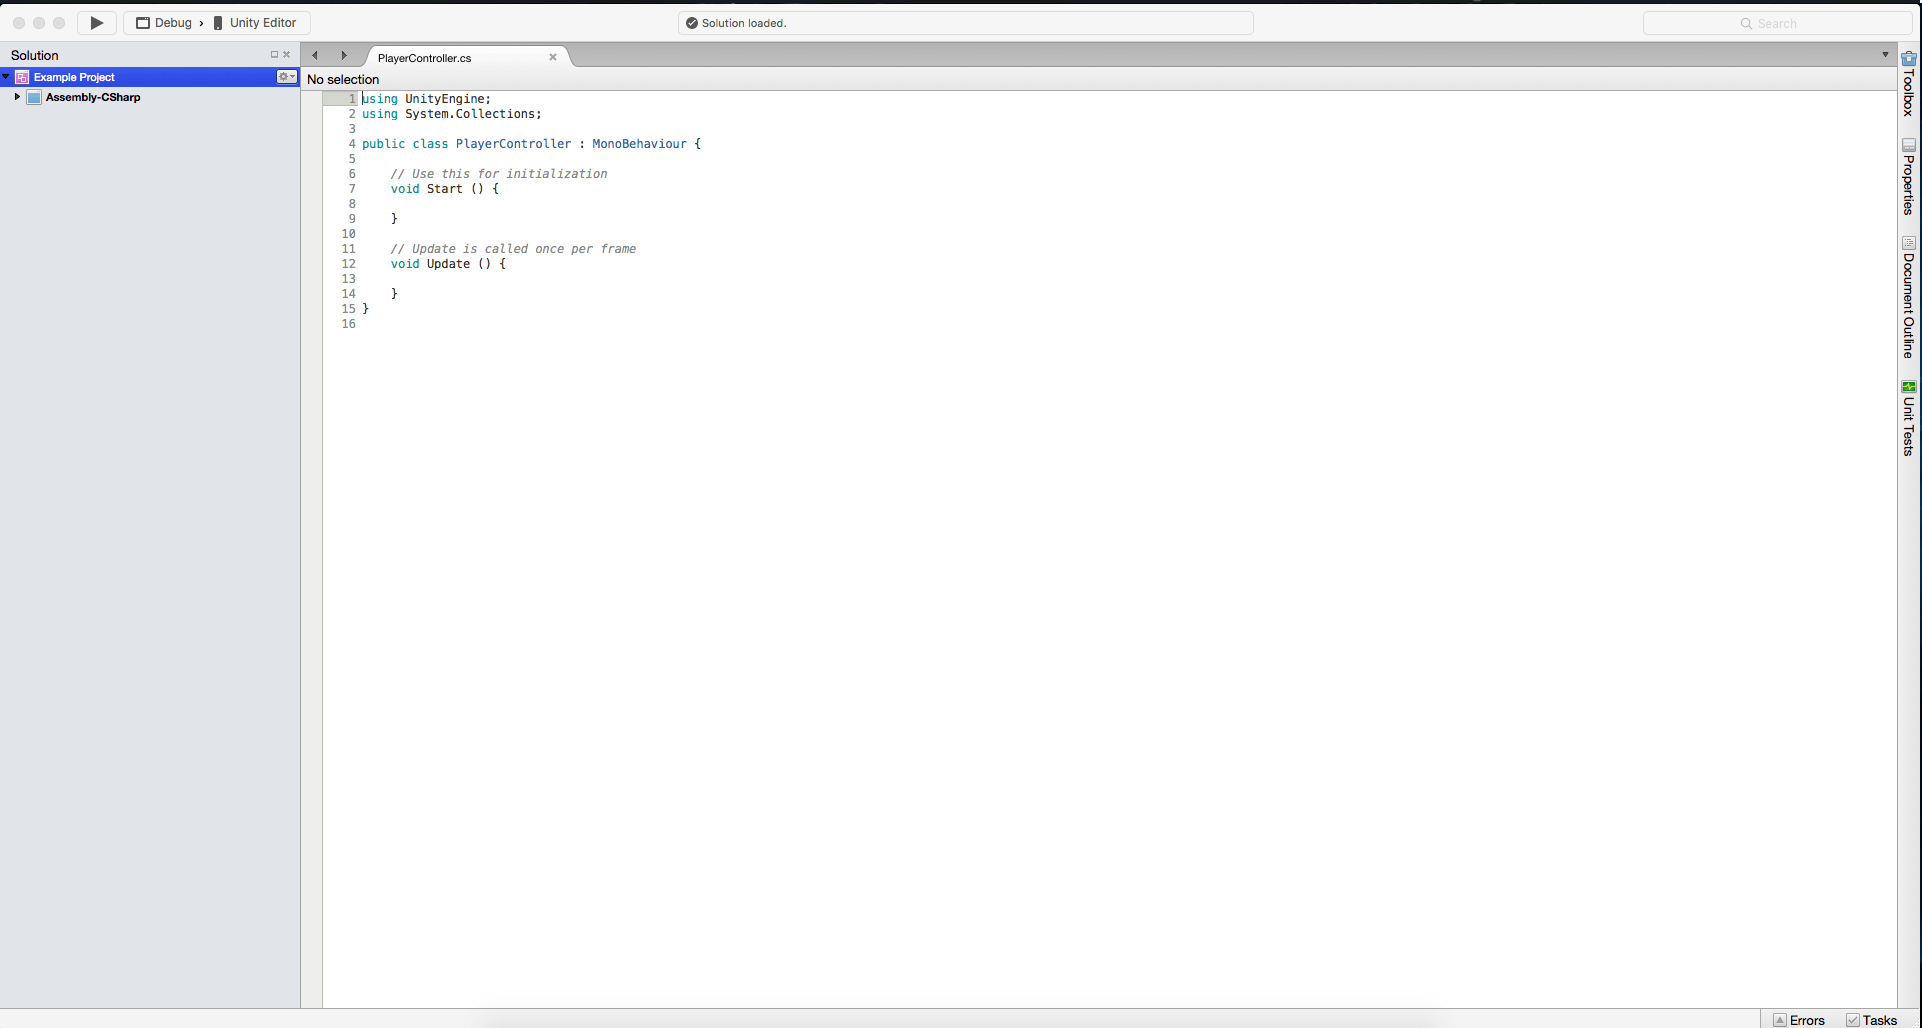Click the Assembly-CSharp project icon
Viewport: 1922px width, 1028px height.
(x=34, y=97)
